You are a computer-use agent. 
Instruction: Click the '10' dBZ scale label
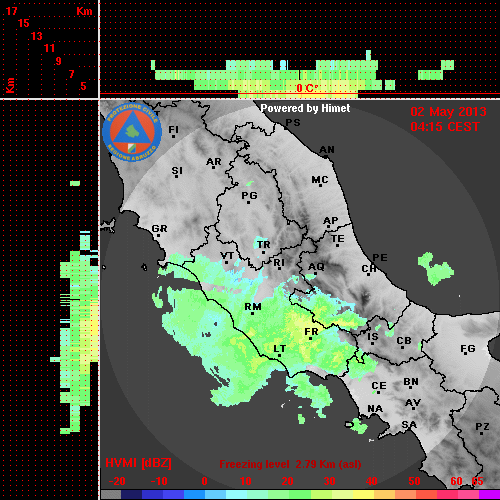246,481
